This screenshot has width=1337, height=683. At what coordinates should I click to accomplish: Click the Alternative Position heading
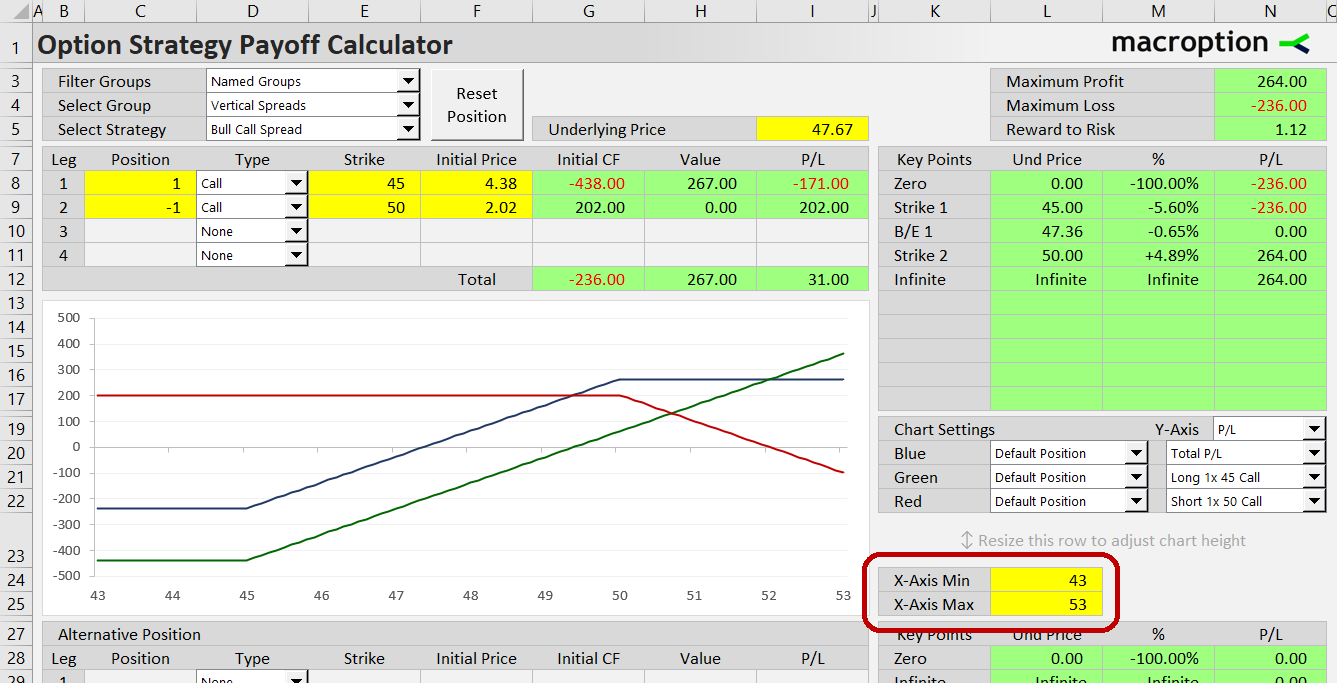(x=129, y=634)
